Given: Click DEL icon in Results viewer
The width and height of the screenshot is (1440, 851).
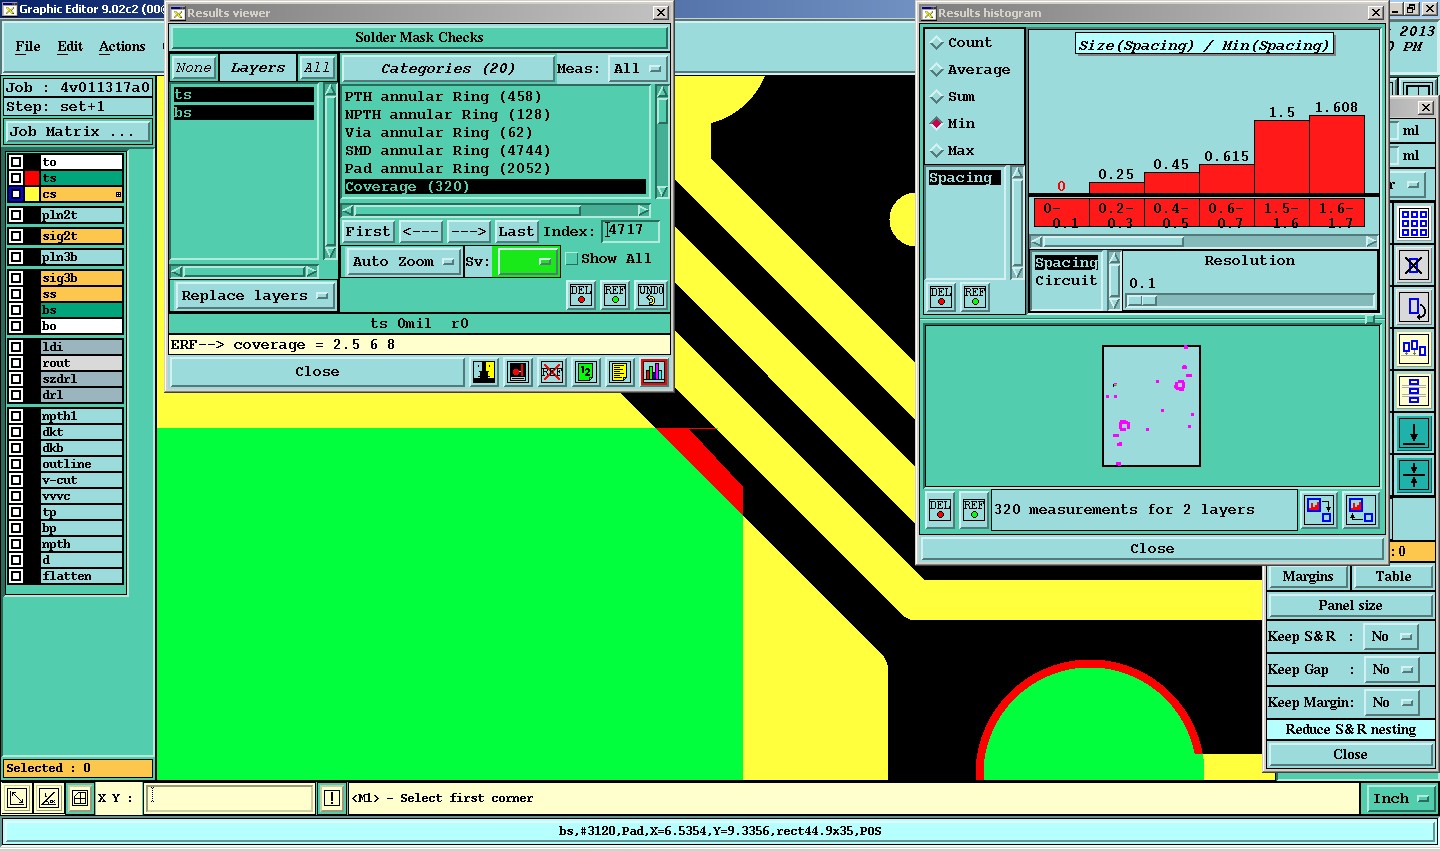Looking at the screenshot, I should tap(581, 295).
